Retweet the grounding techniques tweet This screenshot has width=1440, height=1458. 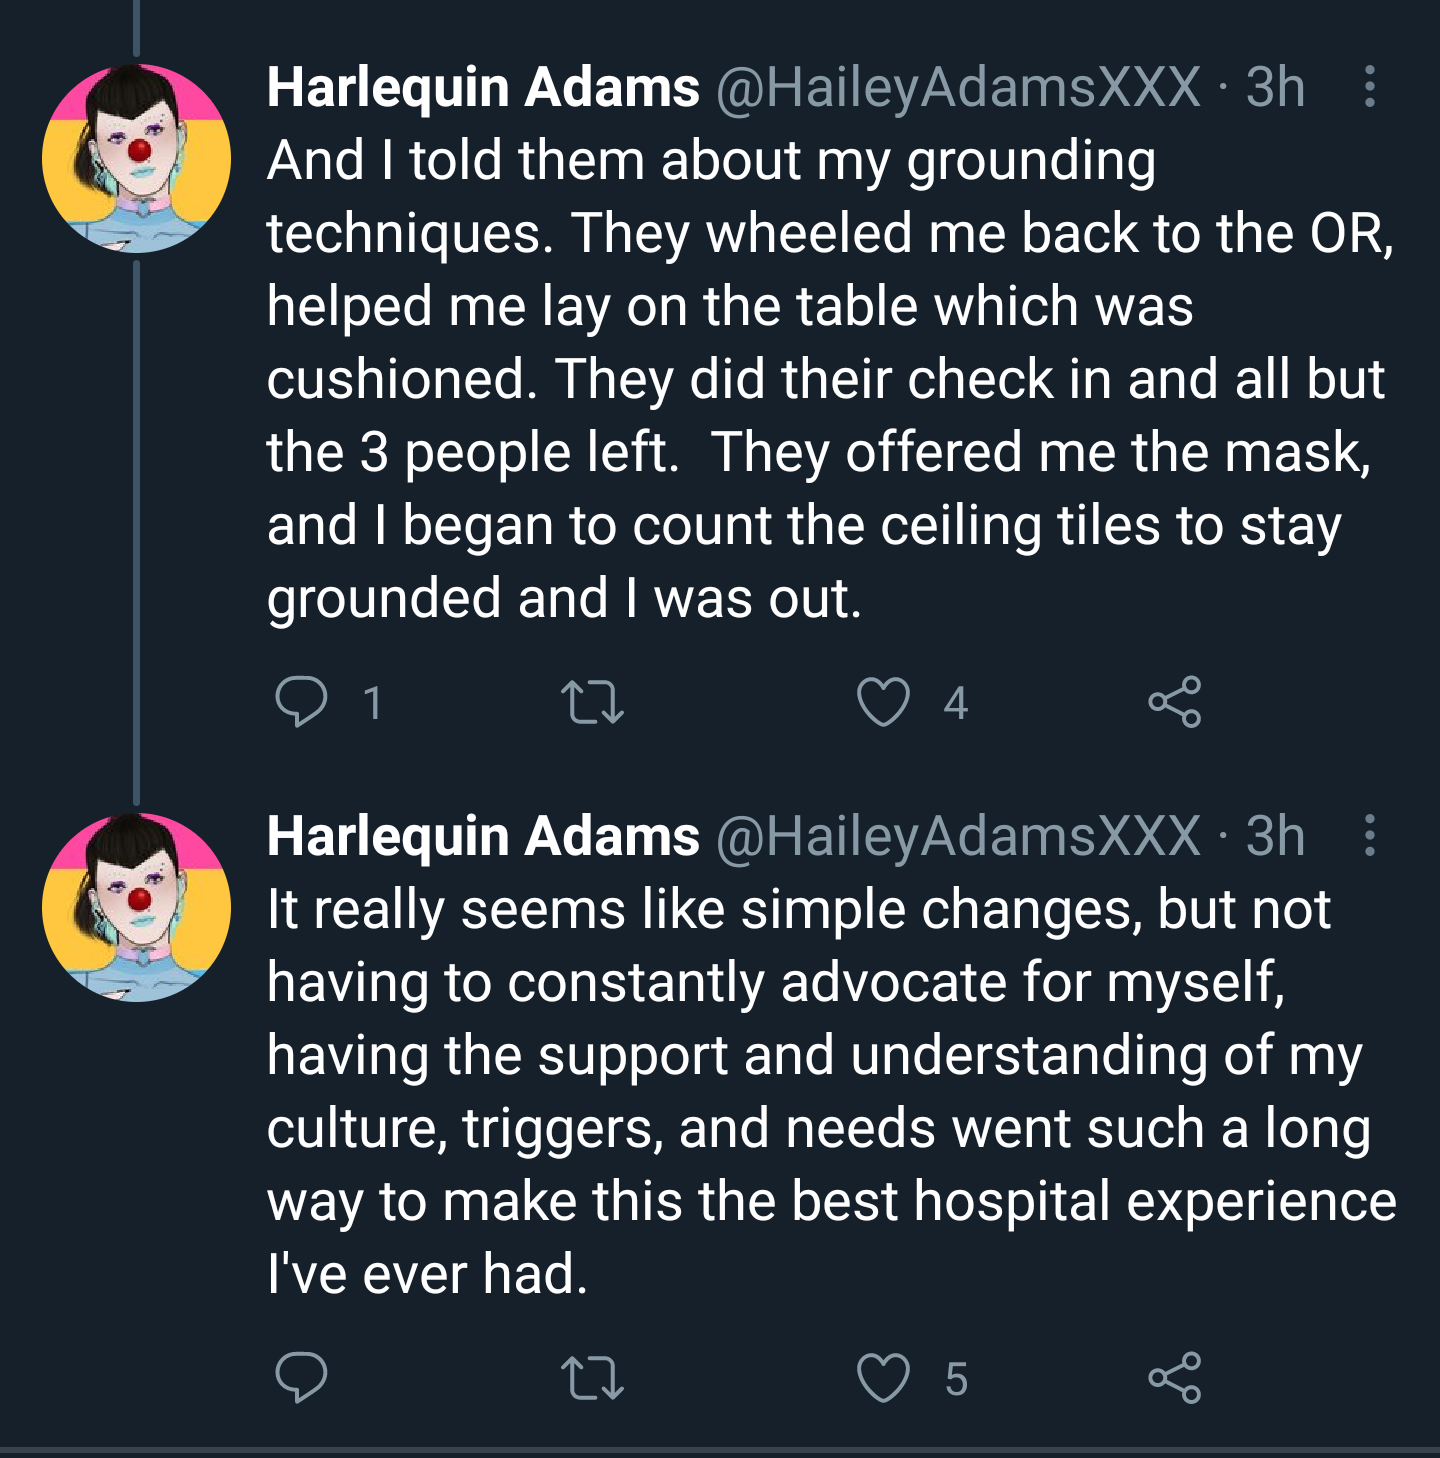[592, 702]
